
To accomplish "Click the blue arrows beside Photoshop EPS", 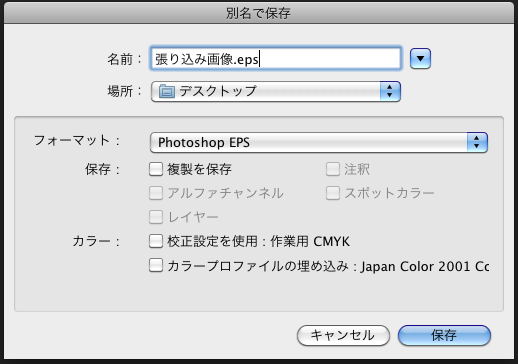I will coord(477,142).
